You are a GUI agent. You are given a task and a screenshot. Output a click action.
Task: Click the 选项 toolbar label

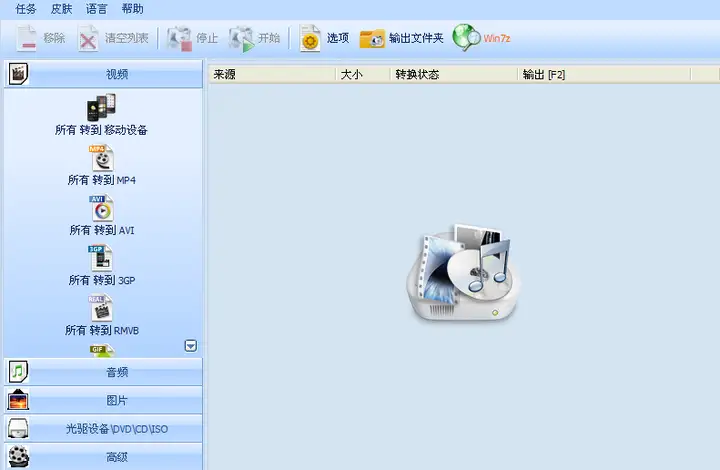338,38
